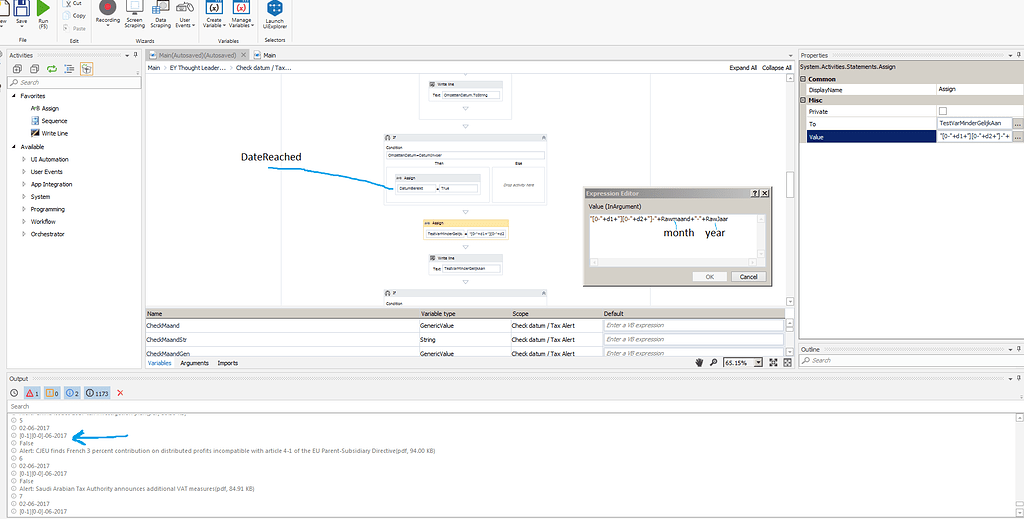
Task: Collapse the Favorites tree node
Action: coord(14,96)
